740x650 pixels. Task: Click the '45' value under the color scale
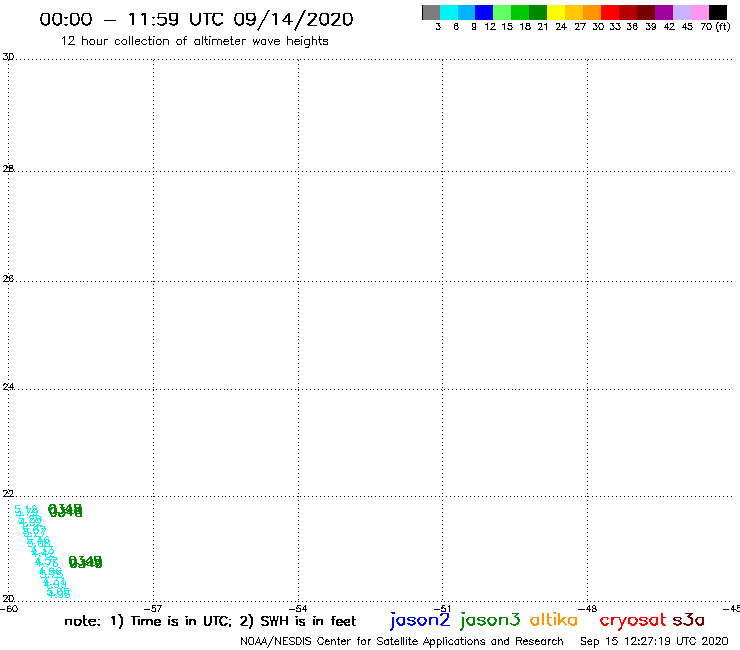tap(687, 27)
